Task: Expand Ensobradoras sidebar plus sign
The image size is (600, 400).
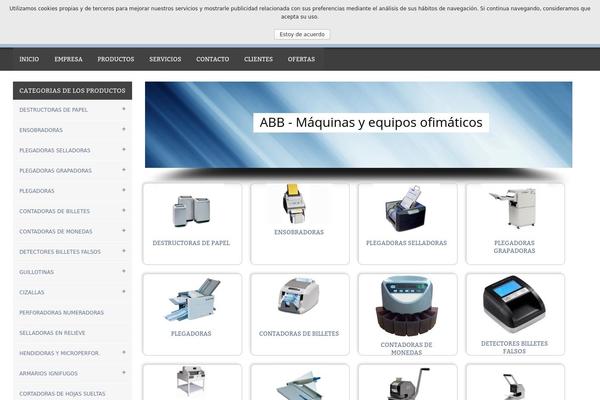Action: coord(124,129)
